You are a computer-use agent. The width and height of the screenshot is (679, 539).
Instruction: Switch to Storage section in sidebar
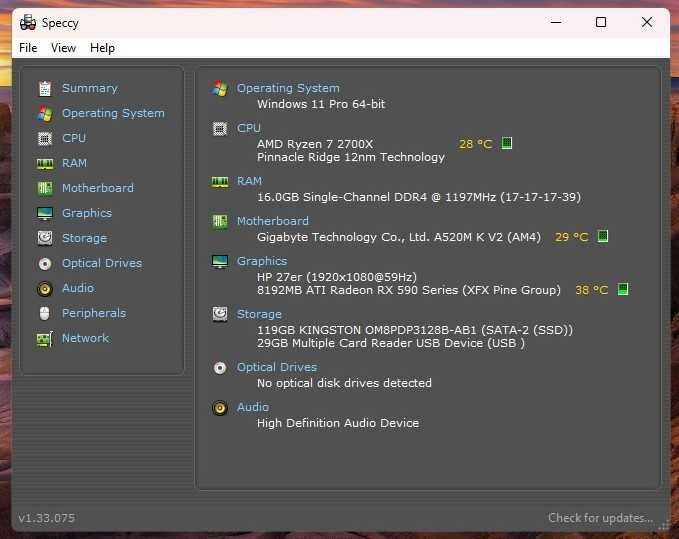(x=84, y=239)
